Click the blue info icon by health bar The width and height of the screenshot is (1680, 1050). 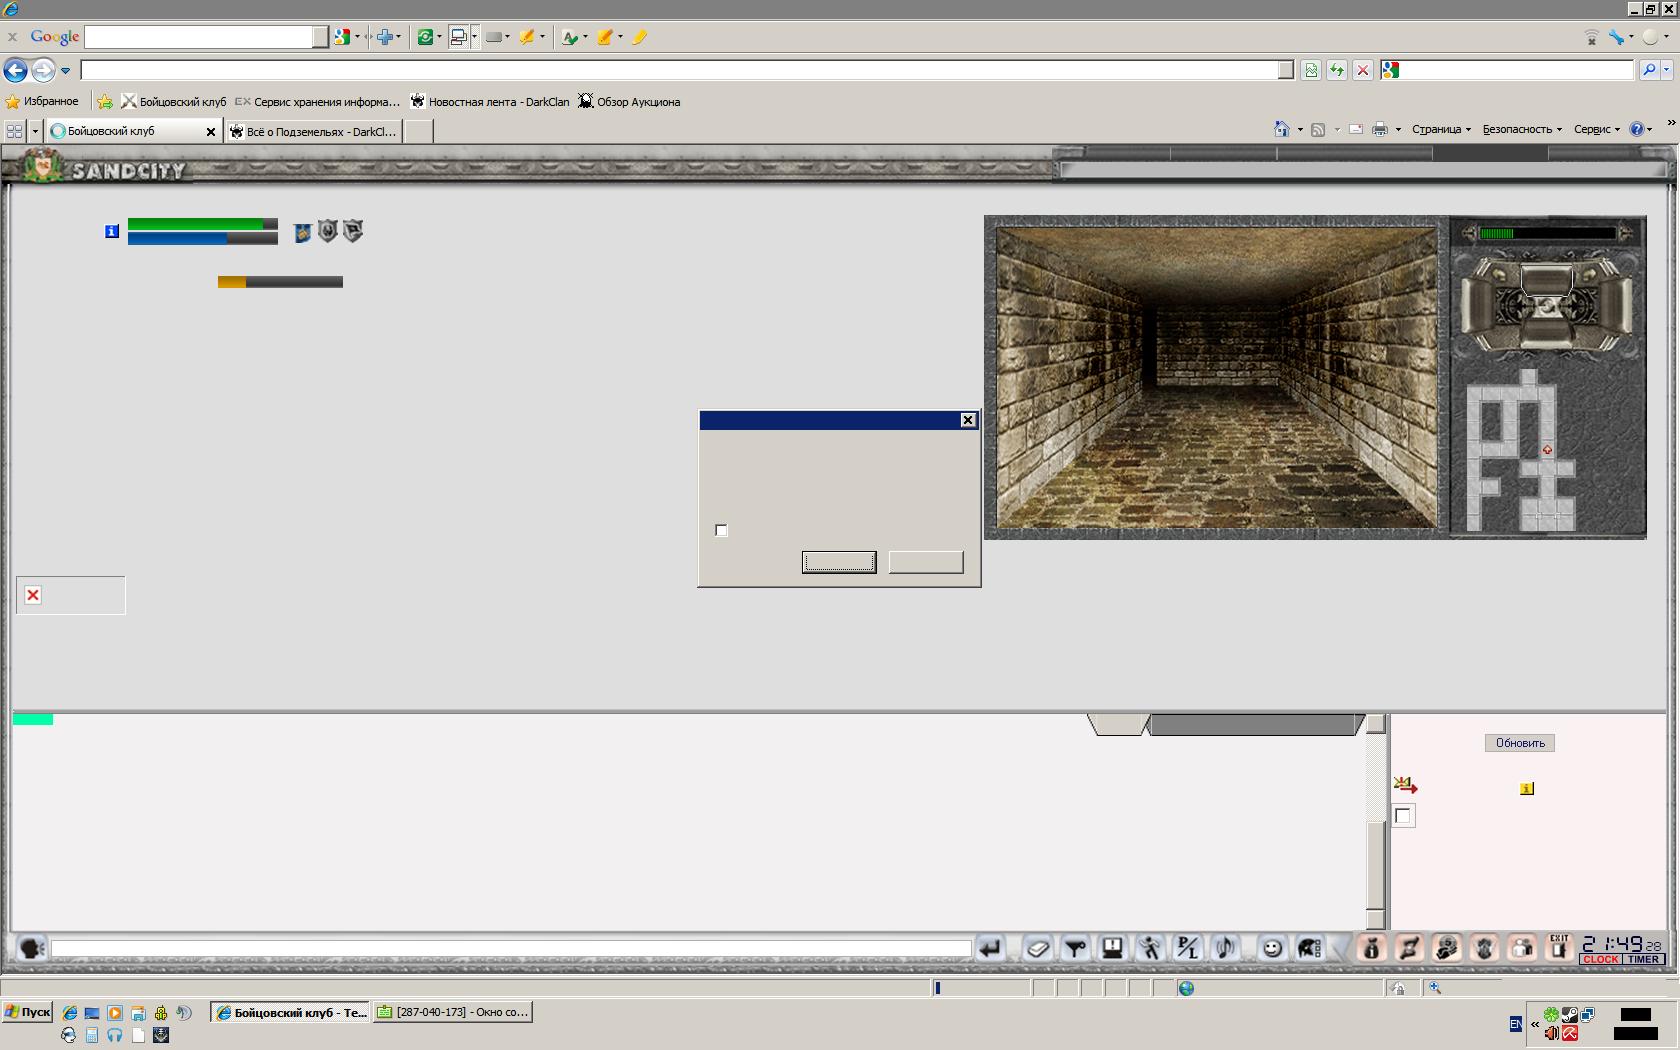(112, 231)
